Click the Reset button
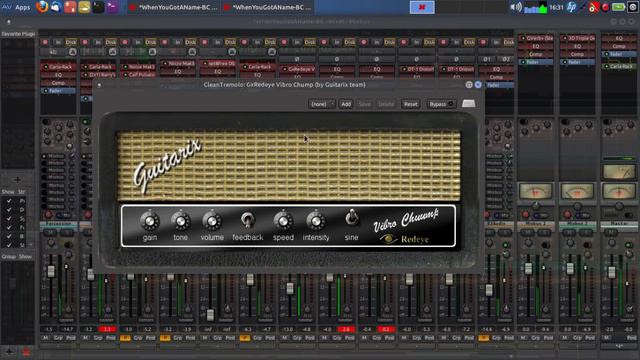 point(411,104)
